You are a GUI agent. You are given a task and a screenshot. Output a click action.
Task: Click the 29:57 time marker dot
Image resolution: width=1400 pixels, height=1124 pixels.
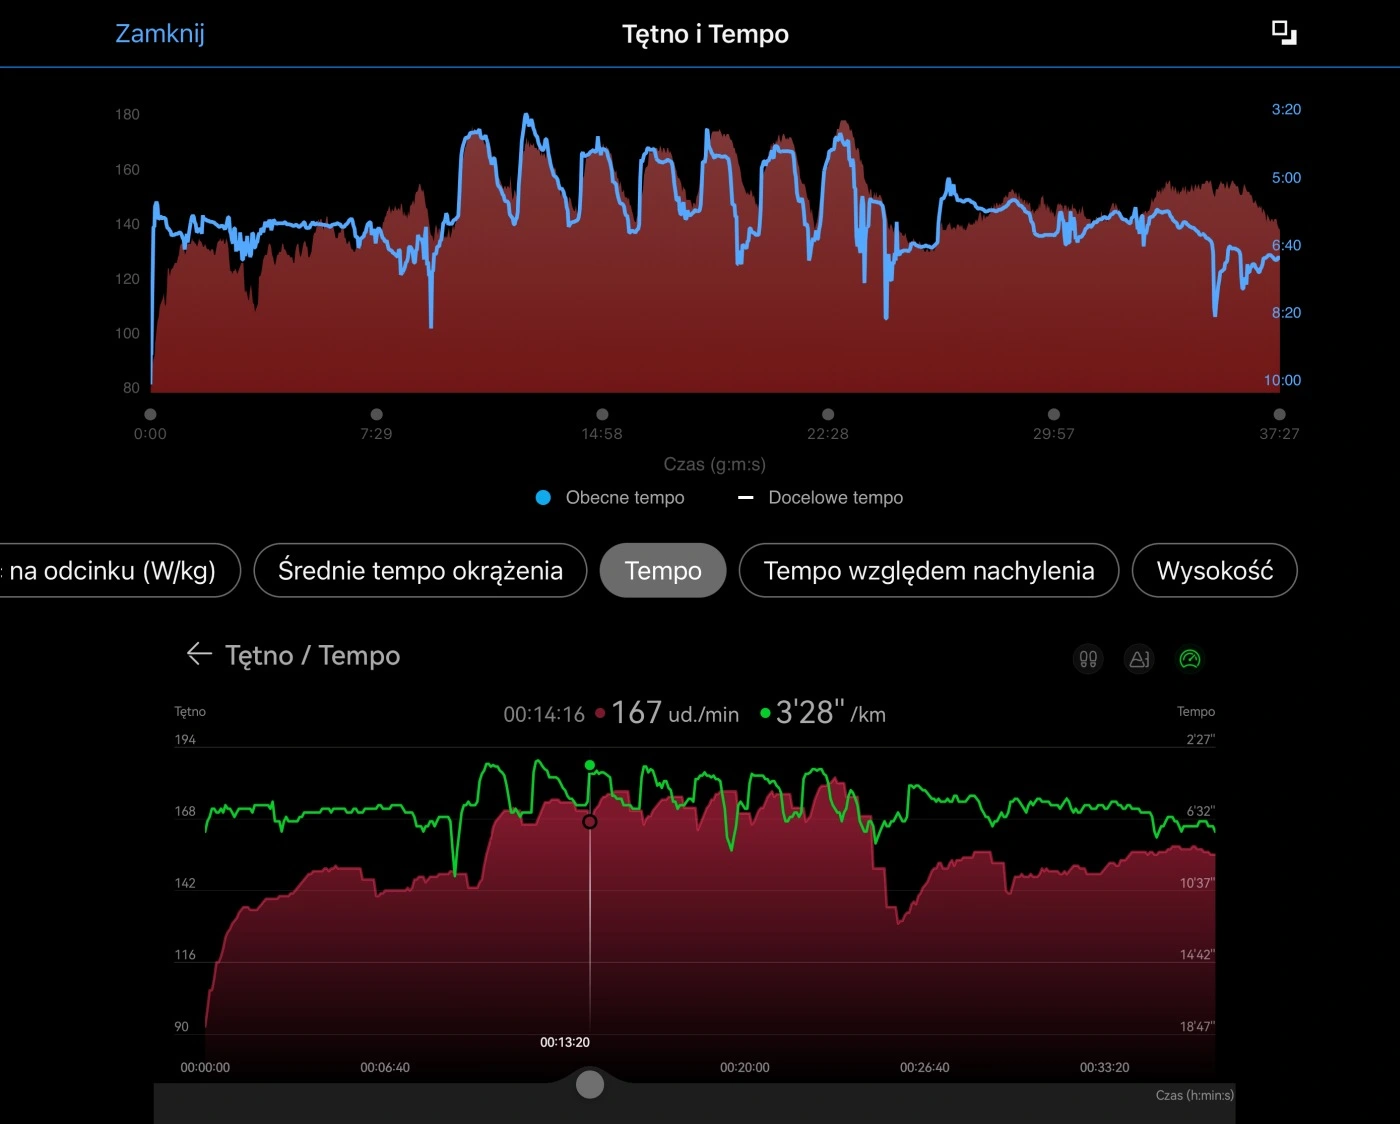pos(1053,414)
